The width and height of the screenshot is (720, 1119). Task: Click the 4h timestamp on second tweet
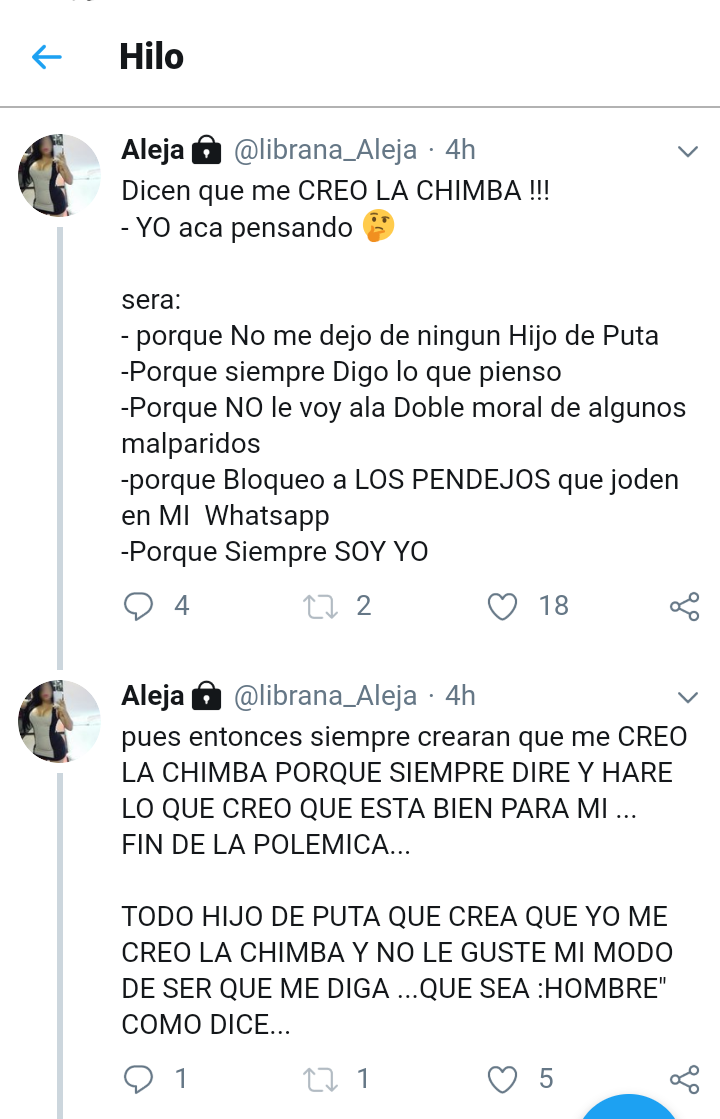(x=460, y=695)
